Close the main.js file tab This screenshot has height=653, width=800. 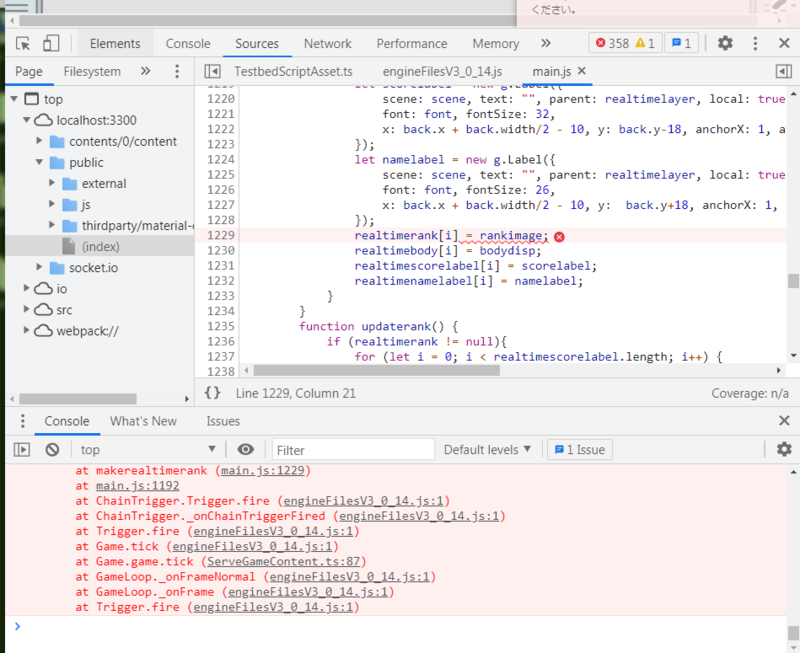[x=582, y=71]
